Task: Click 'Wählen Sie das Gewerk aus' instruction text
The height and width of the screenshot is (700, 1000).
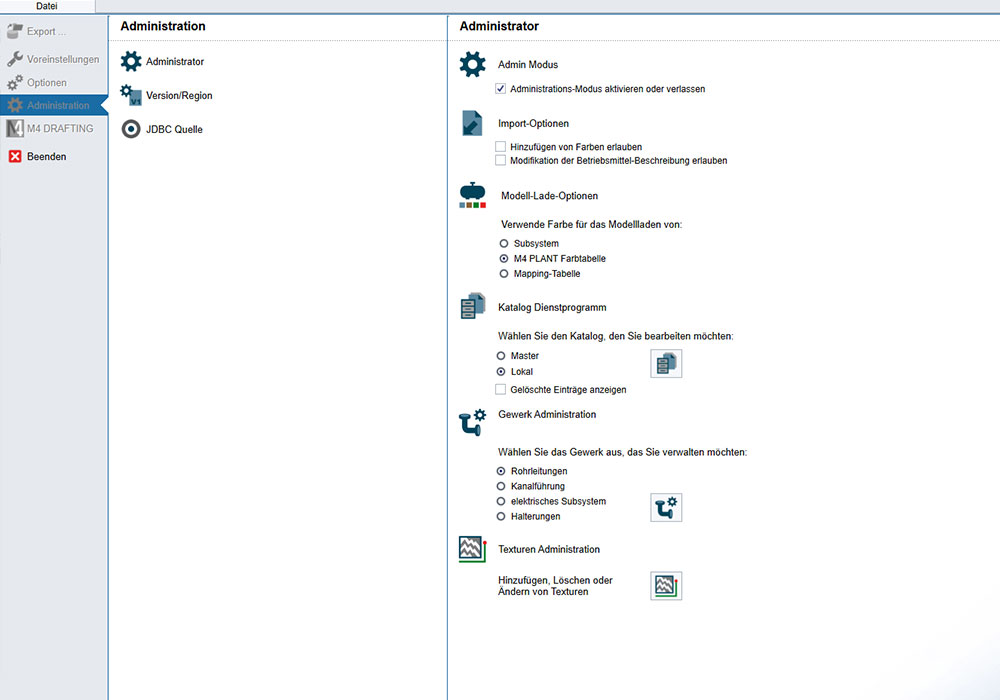Action: point(622,452)
